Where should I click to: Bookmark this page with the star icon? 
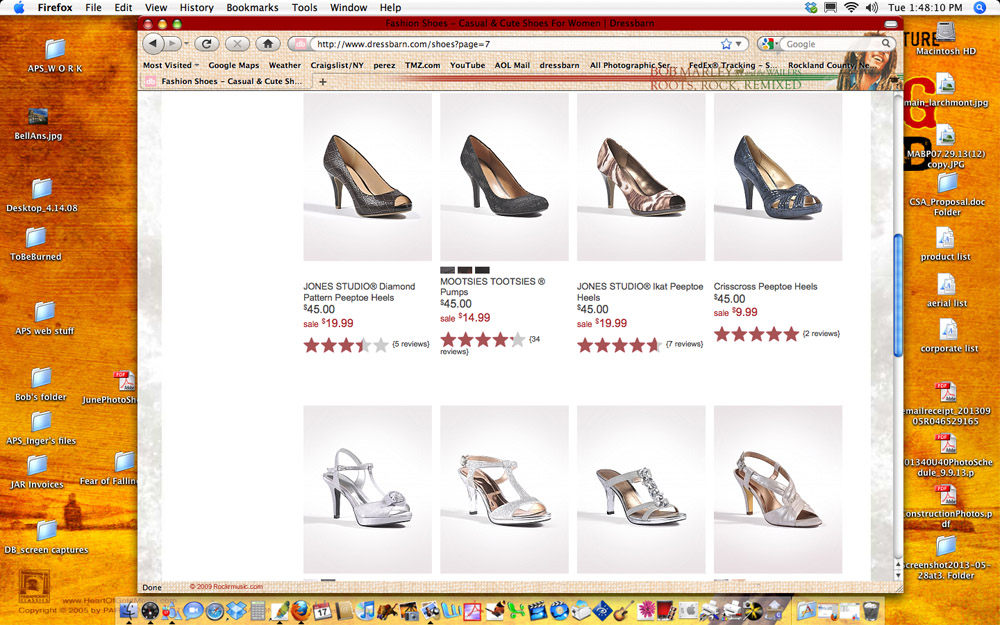(x=726, y=44)
